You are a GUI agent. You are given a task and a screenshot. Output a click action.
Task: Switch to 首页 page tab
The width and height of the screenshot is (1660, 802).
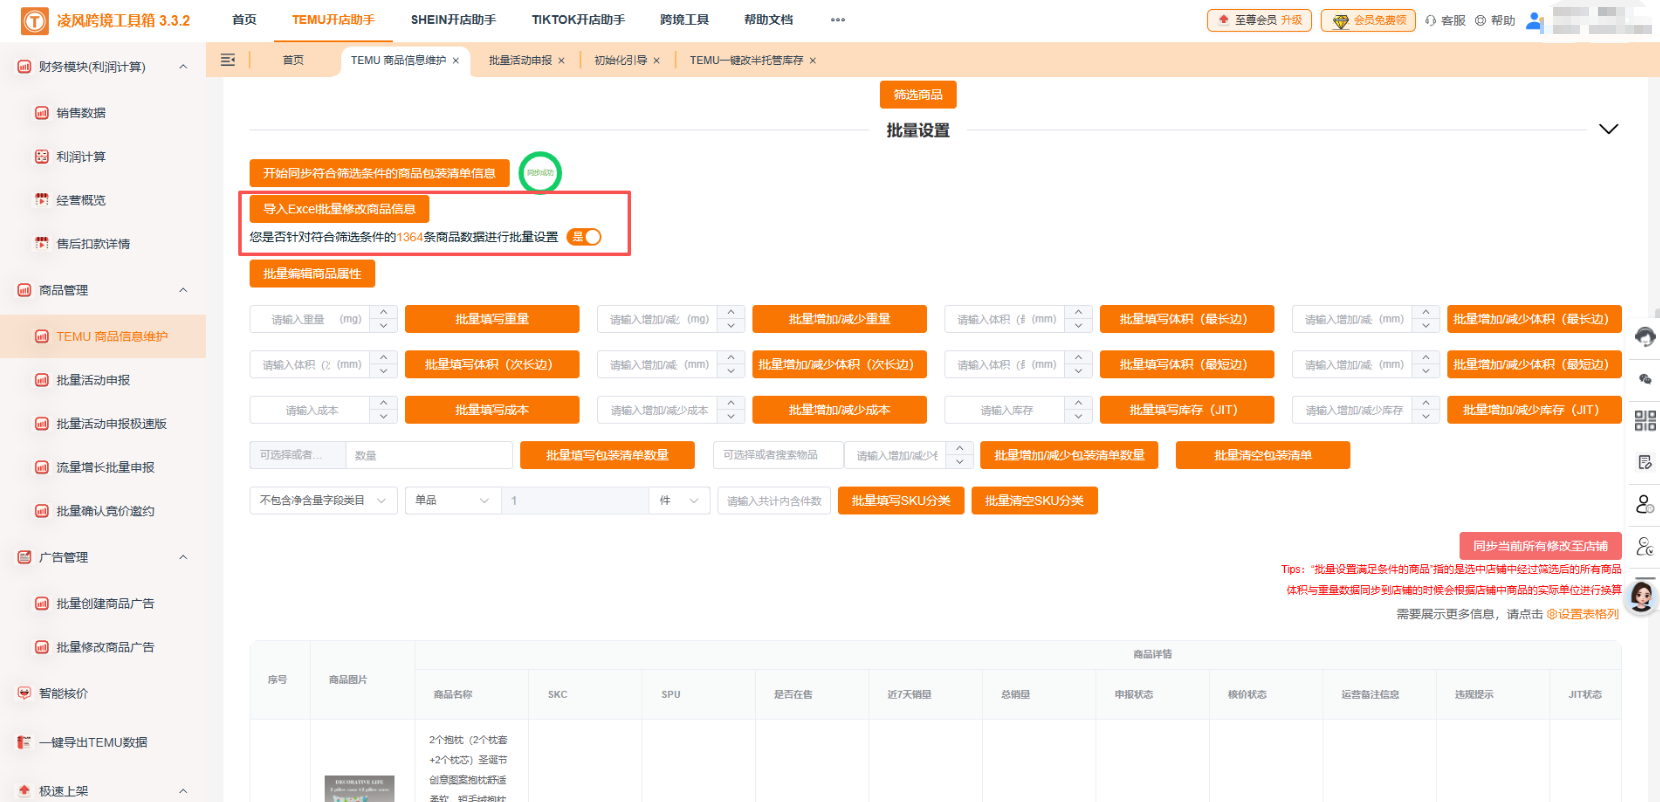293,60
